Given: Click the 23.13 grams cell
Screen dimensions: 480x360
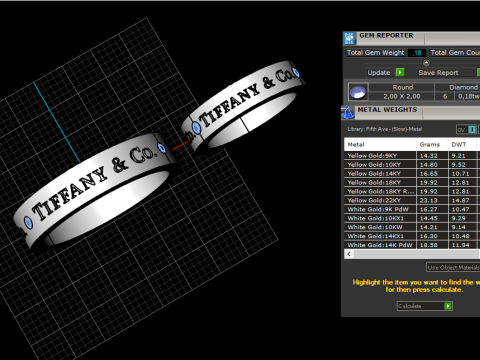Looking at the screenshot, I should click(x=432, y=200).
